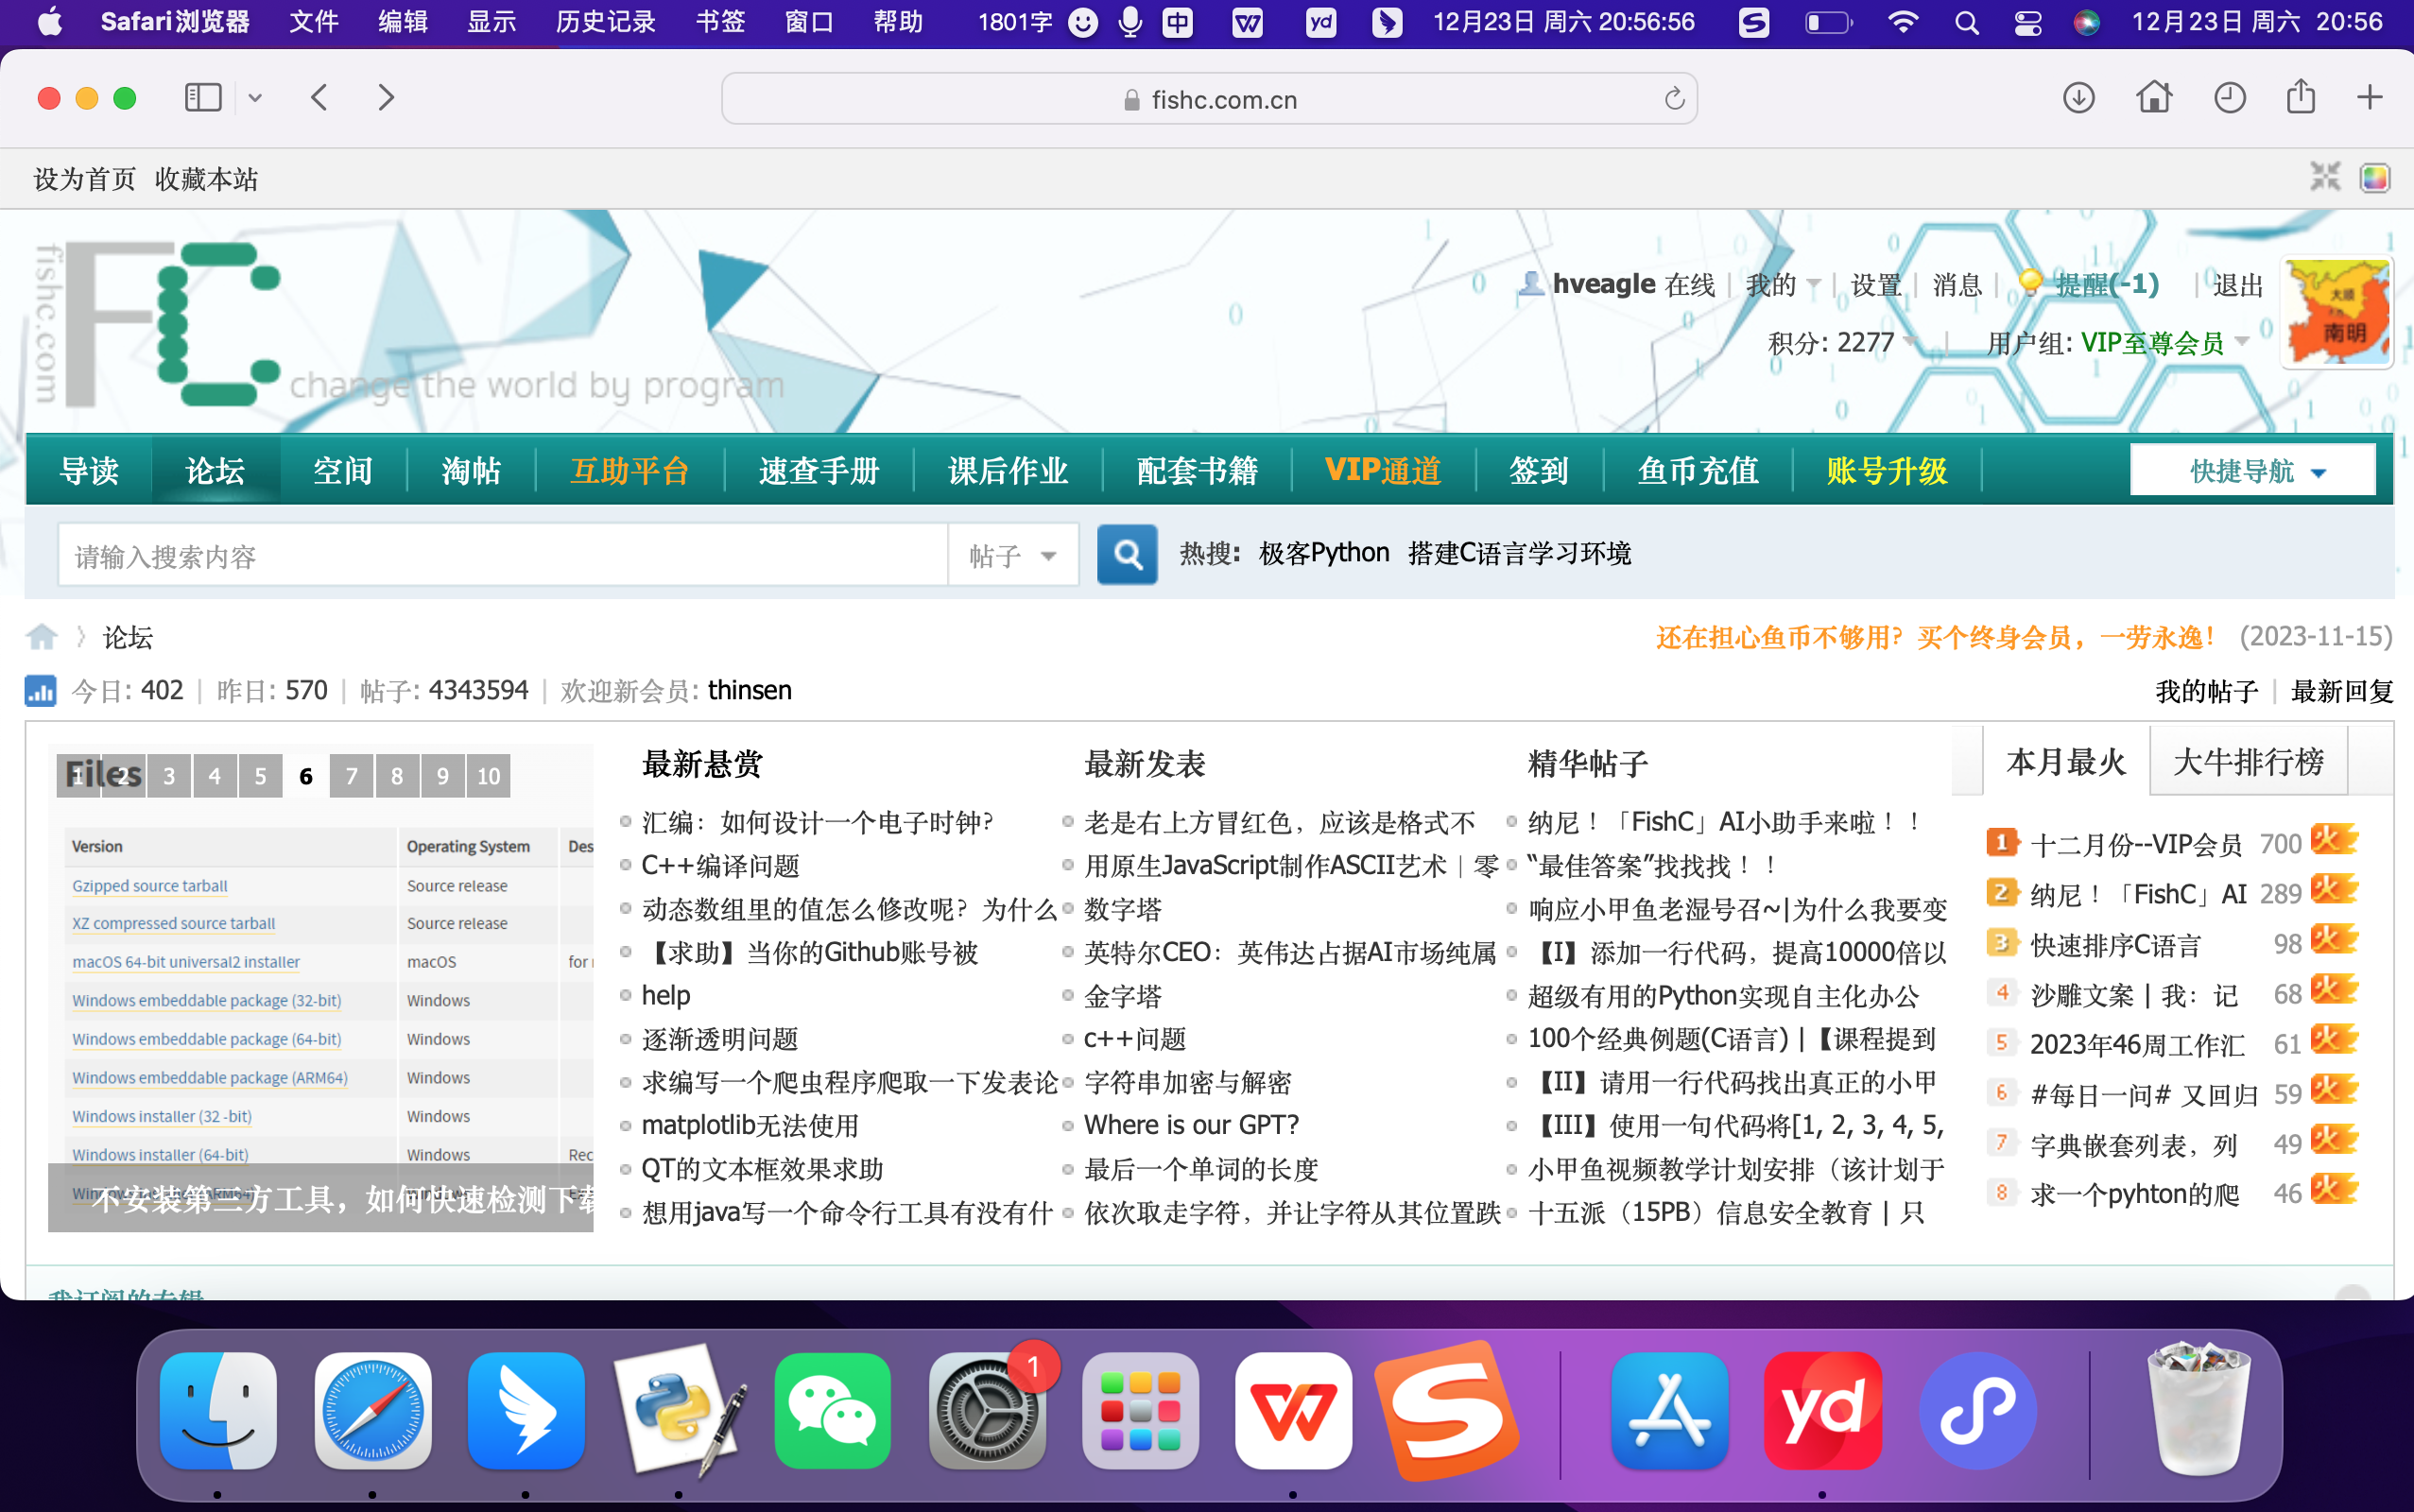Open the 互助平台 navigation tab
This screenshot has width=2414, height=1512.
coord(630,470)
